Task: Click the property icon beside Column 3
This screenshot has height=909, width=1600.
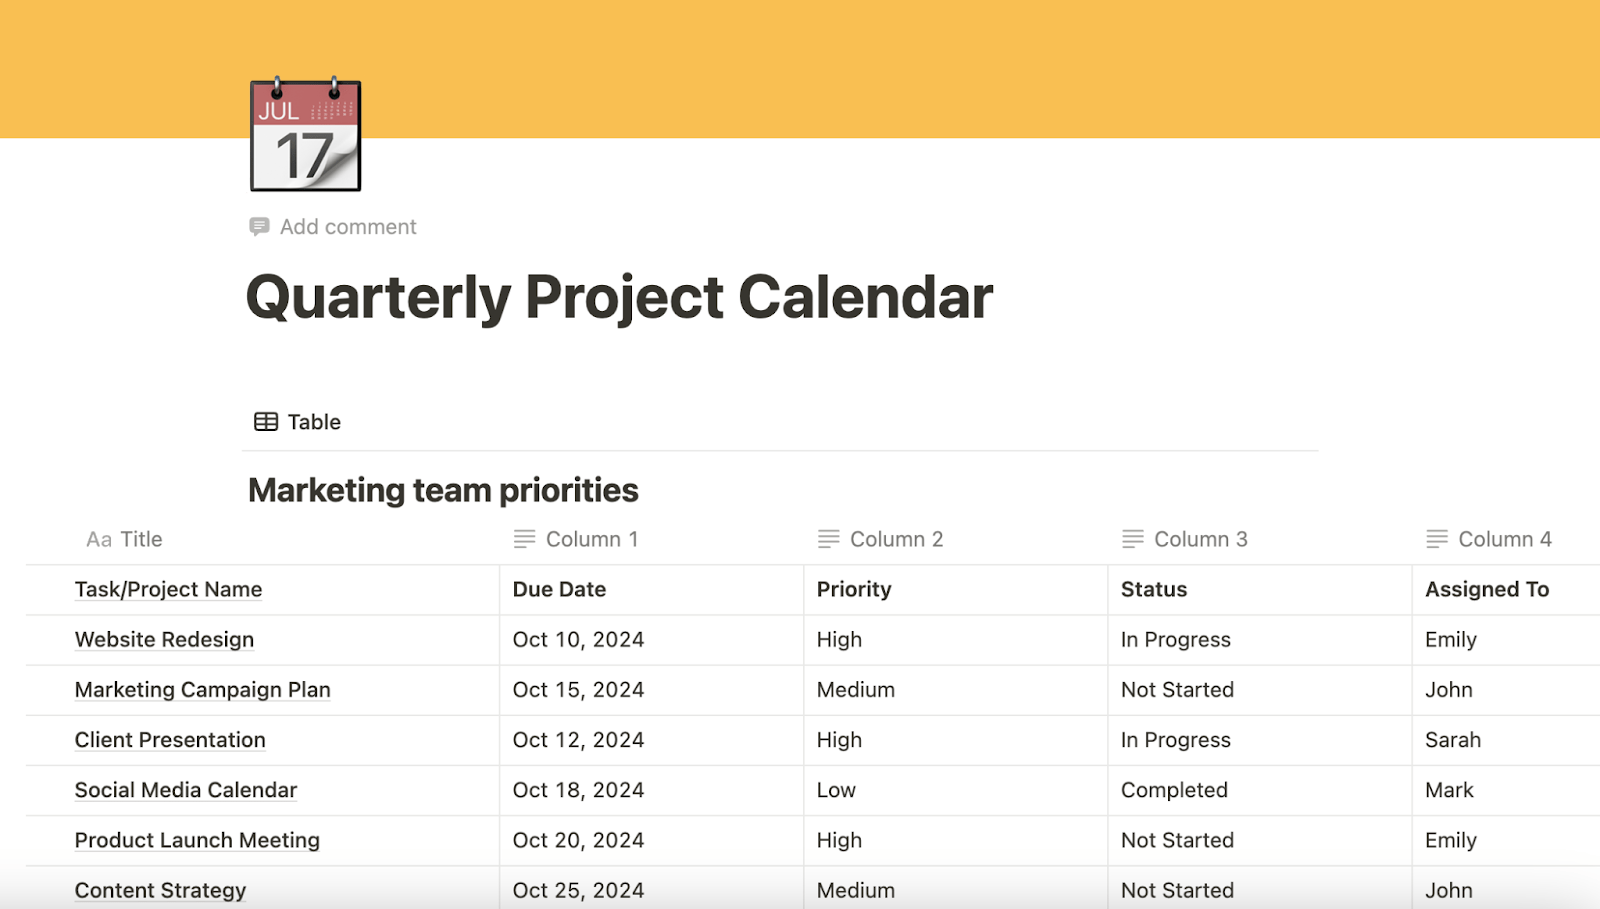Action: pos(1131,538)
